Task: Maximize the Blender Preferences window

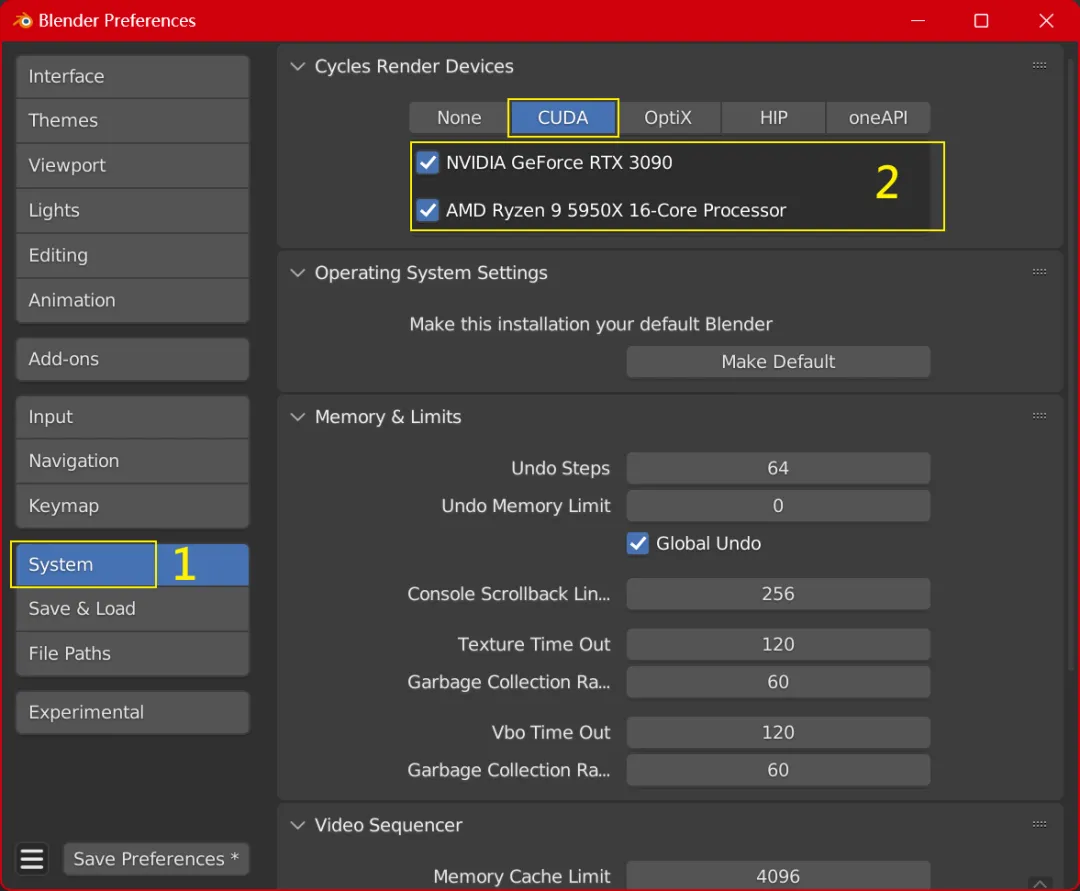Action: [x=981, y=21]
